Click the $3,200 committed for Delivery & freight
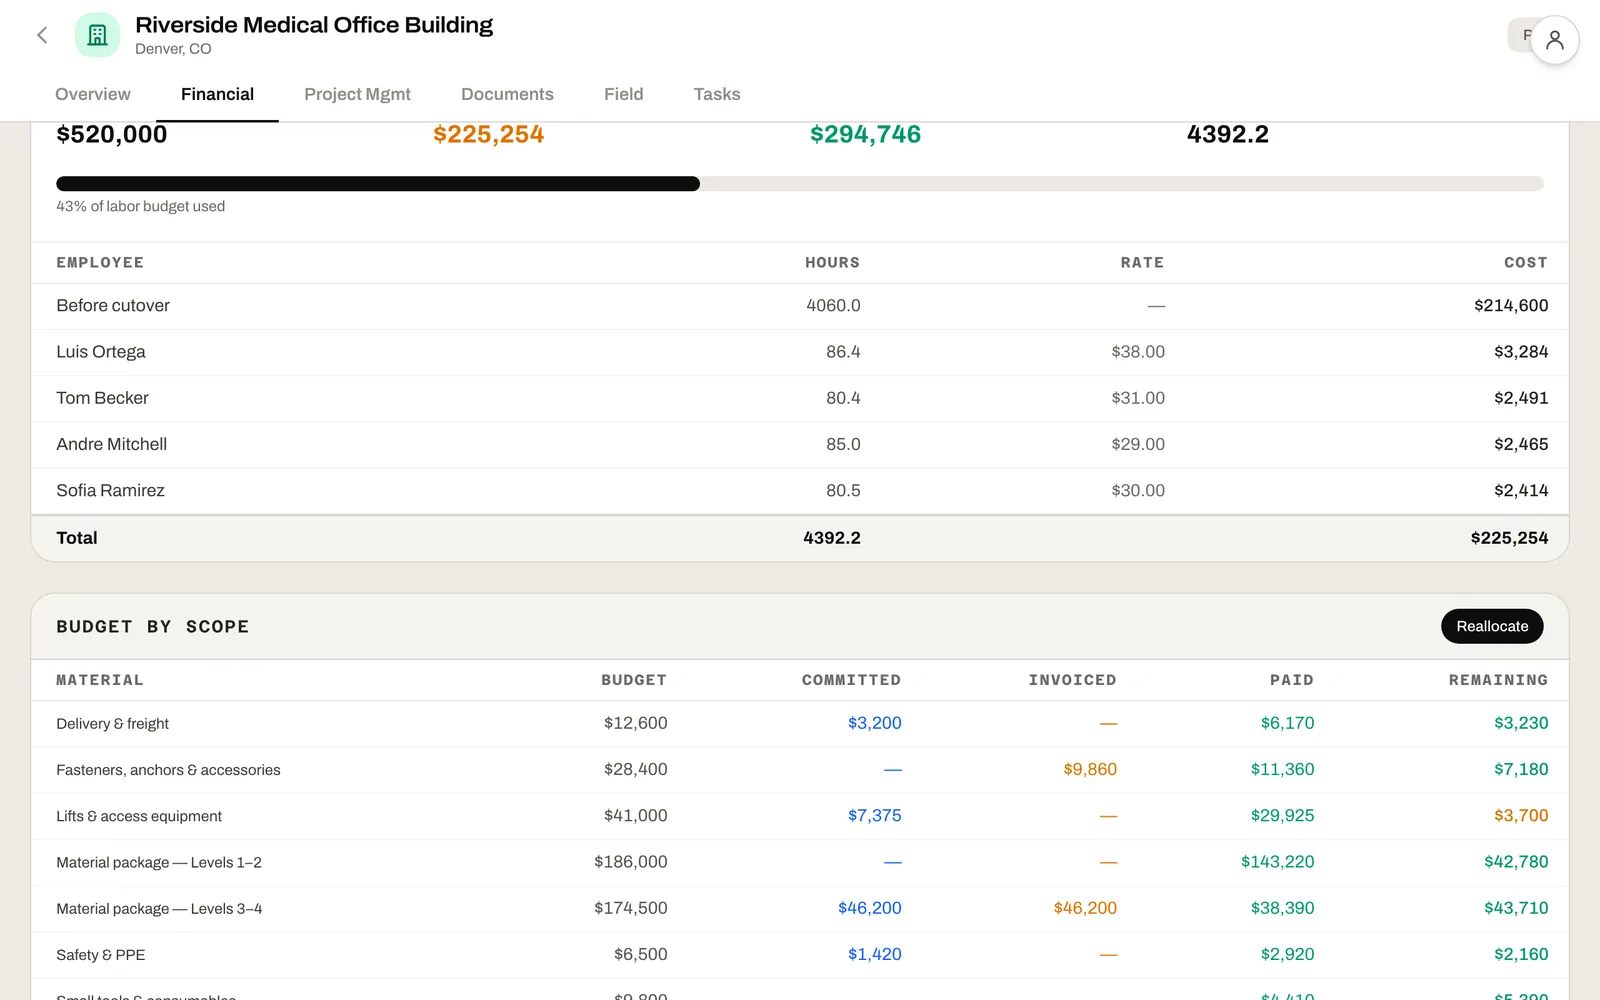 click(x=874, y=723)
